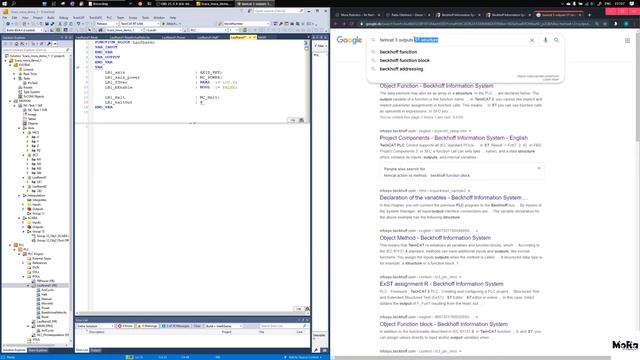This screenshot has height=360, width=640.
Task: Open Object Method search result
Action: tap(435, 238)
